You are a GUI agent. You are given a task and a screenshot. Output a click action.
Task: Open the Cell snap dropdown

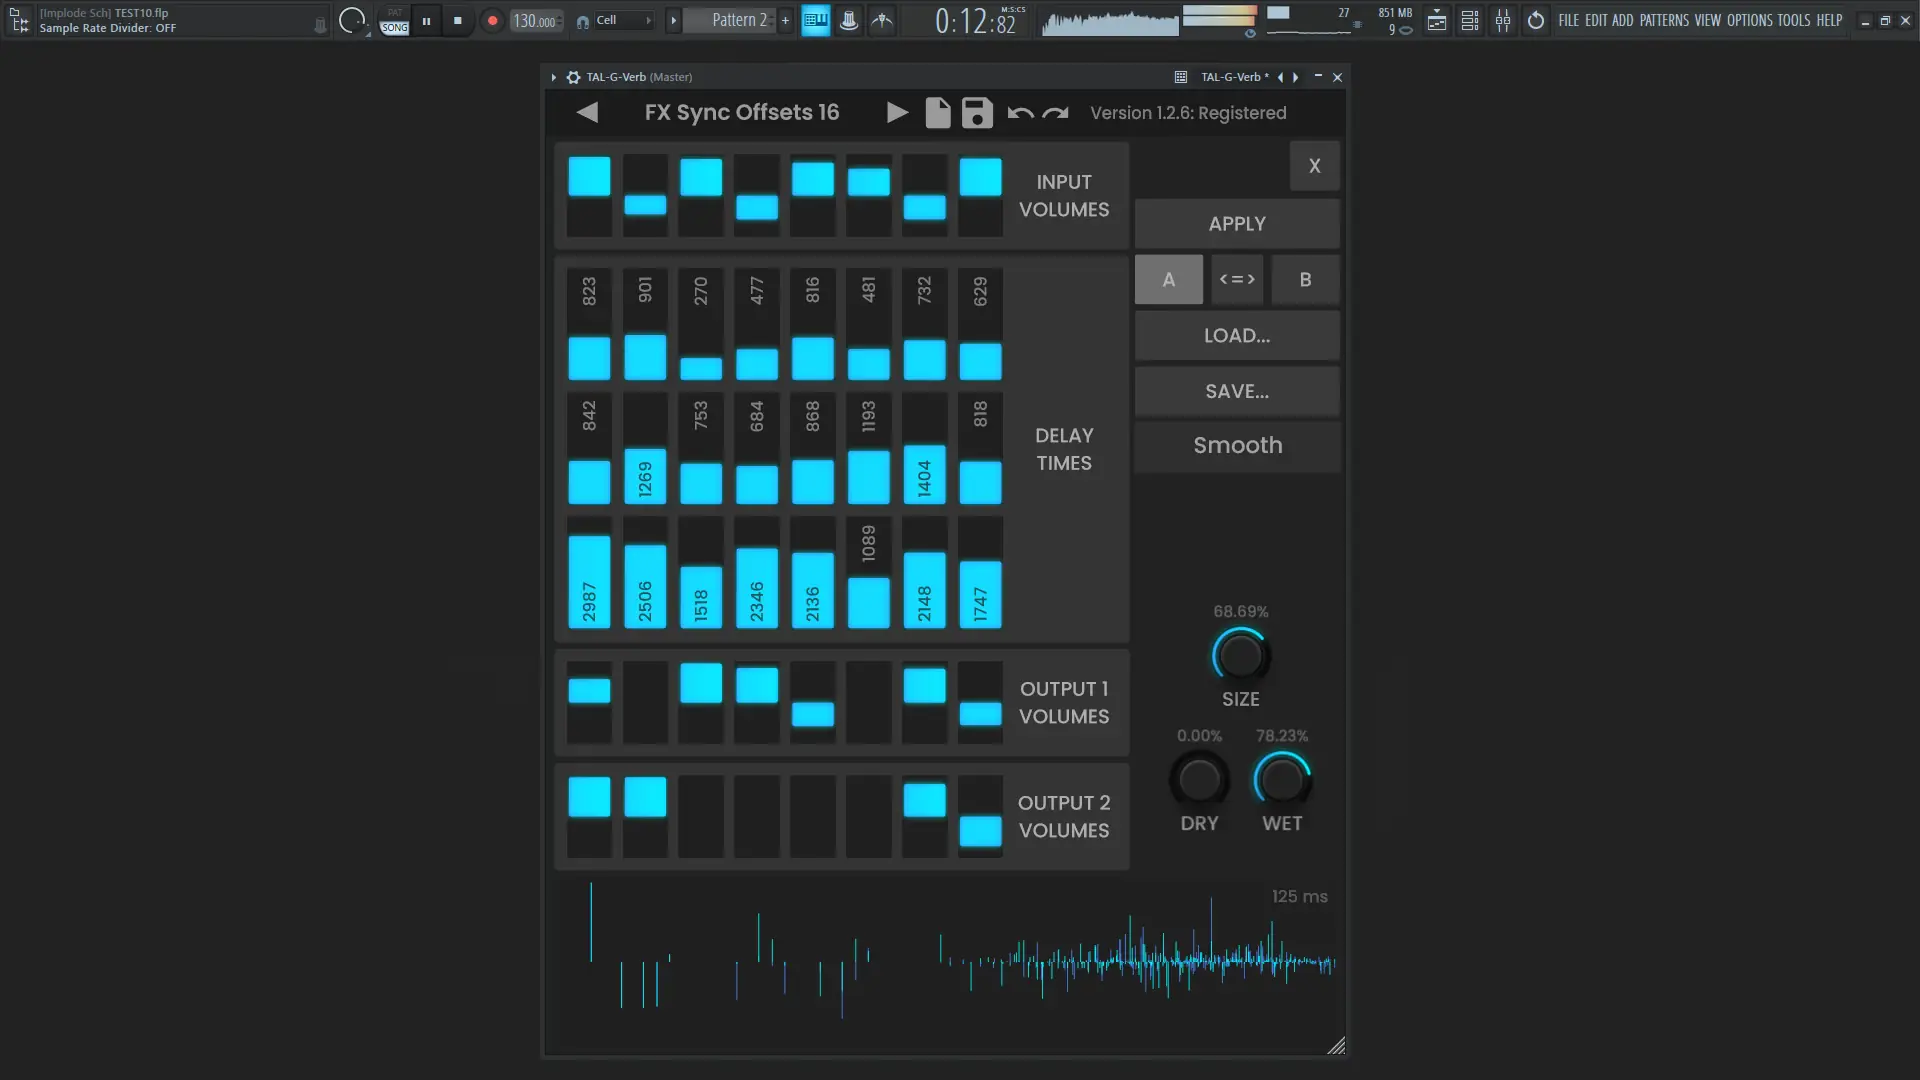[x=622, y=20]
